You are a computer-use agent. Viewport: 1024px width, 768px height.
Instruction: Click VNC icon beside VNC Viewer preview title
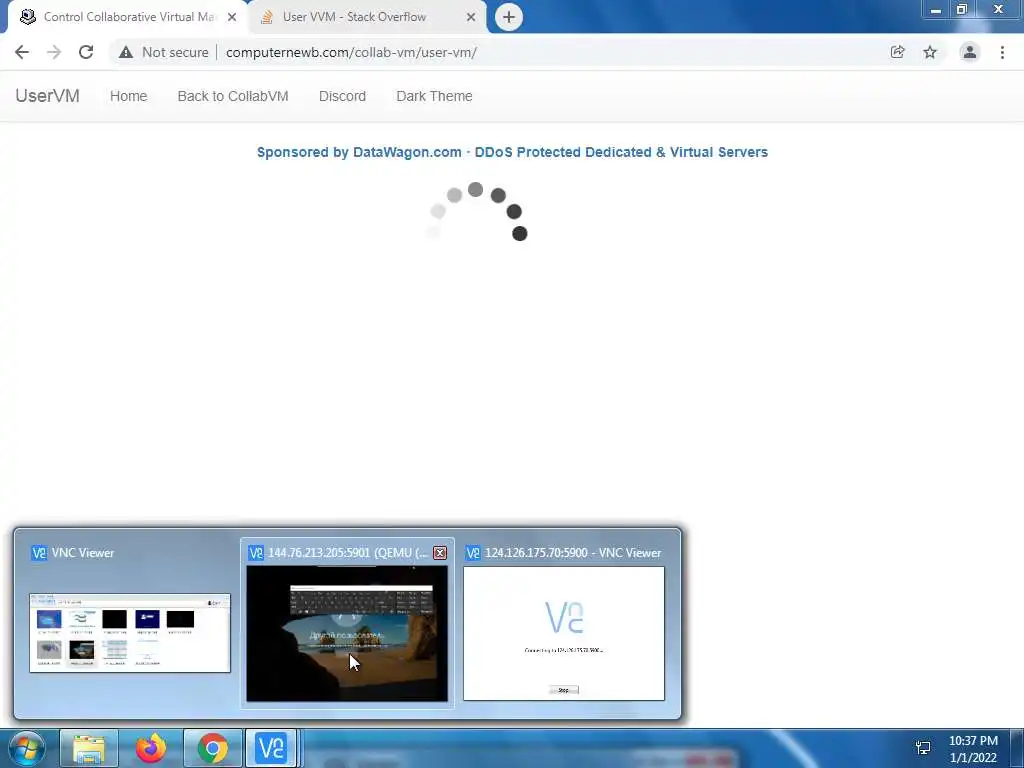[x=39, y=553]
